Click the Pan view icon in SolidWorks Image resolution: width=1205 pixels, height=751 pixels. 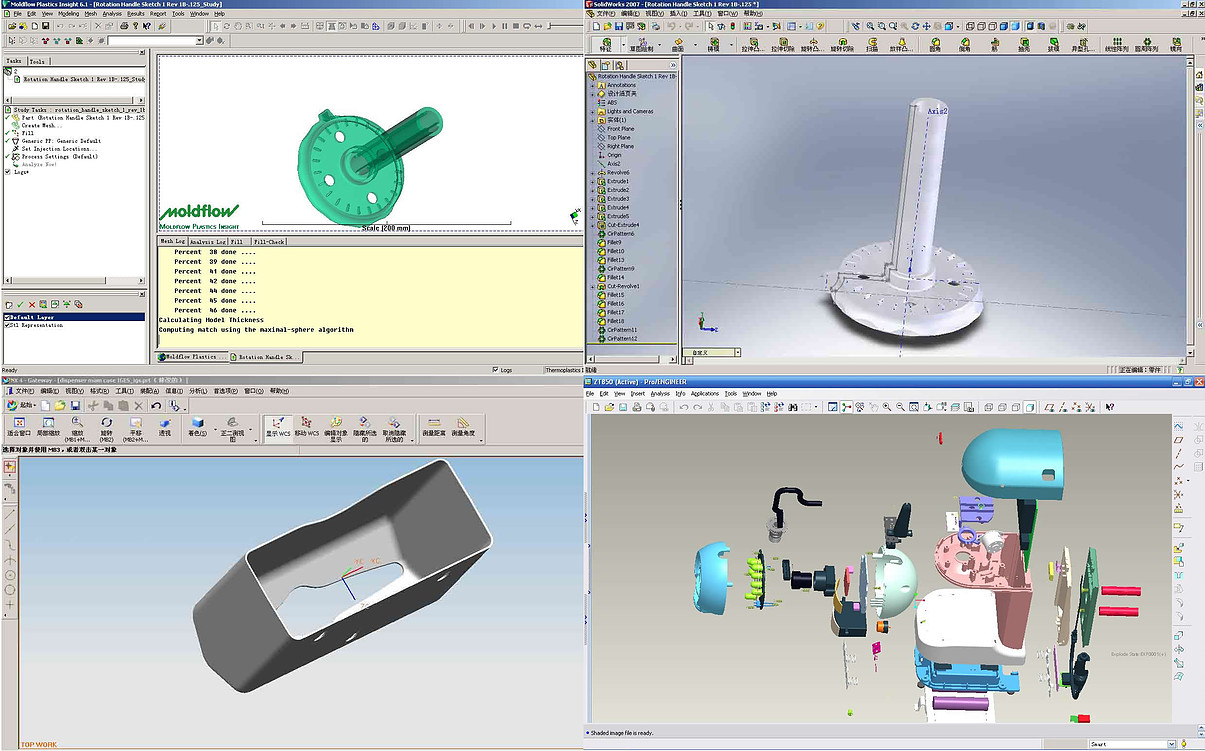[926, 25]
